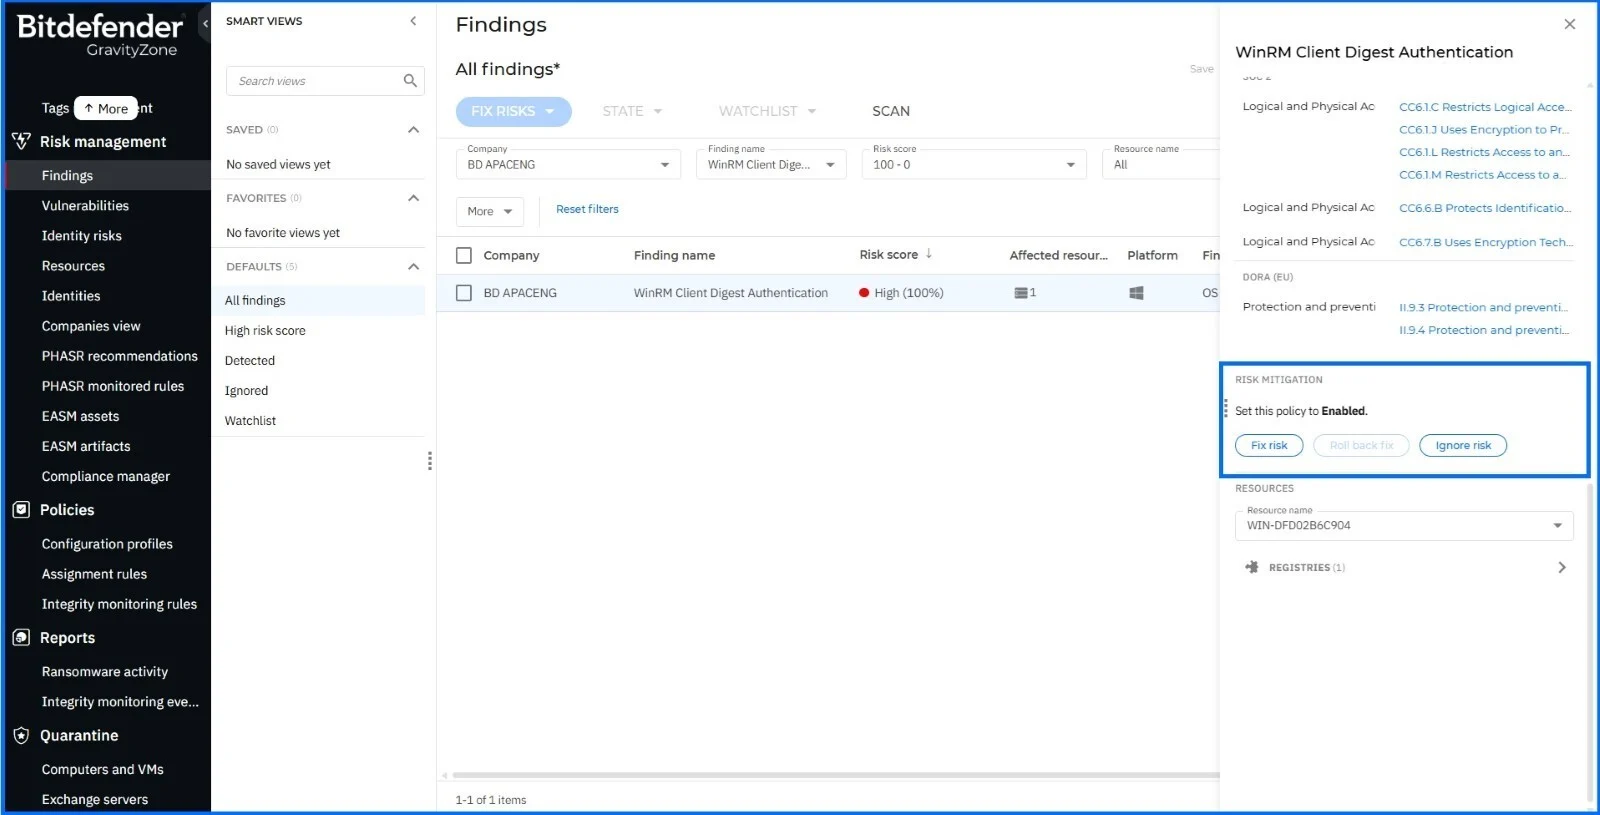Click the Reports section icon

[21, 638]
